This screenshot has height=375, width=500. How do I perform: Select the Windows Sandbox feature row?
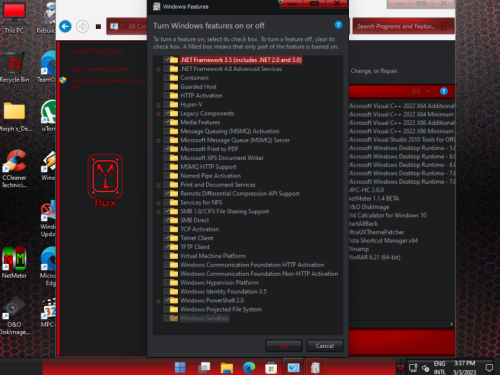click(204, 318)
